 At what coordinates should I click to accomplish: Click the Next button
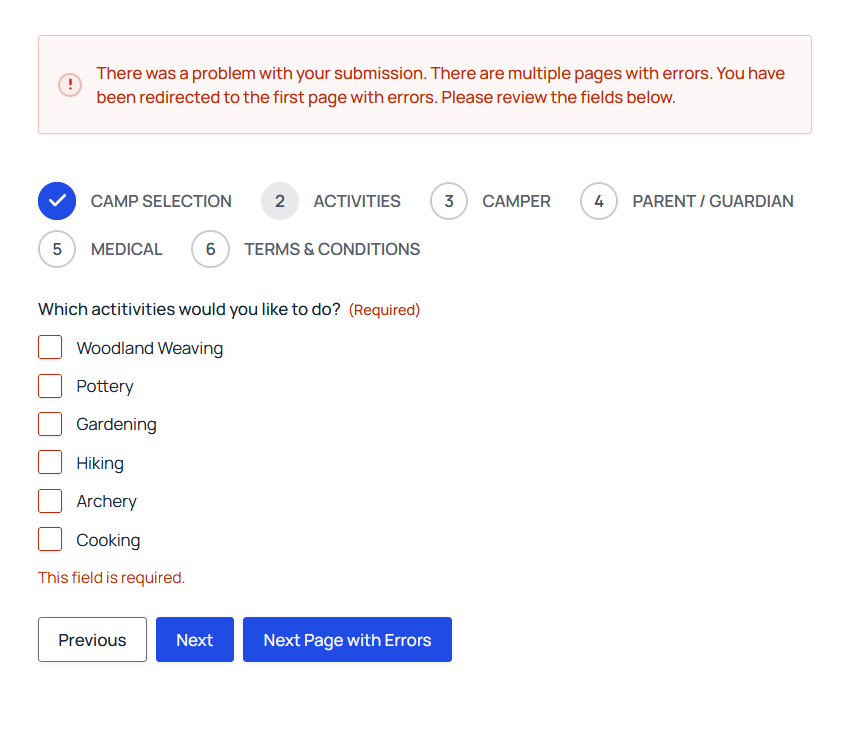point(195,640)
